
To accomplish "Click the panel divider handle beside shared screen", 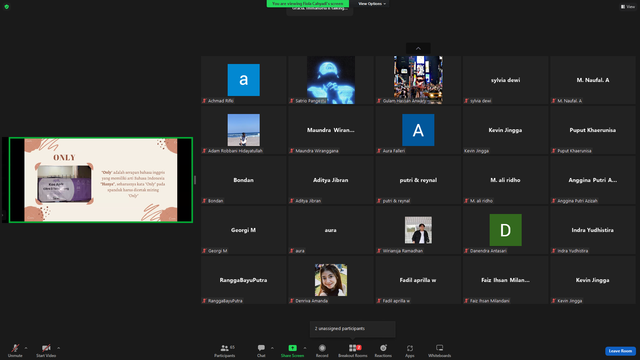I will [195, 180].
